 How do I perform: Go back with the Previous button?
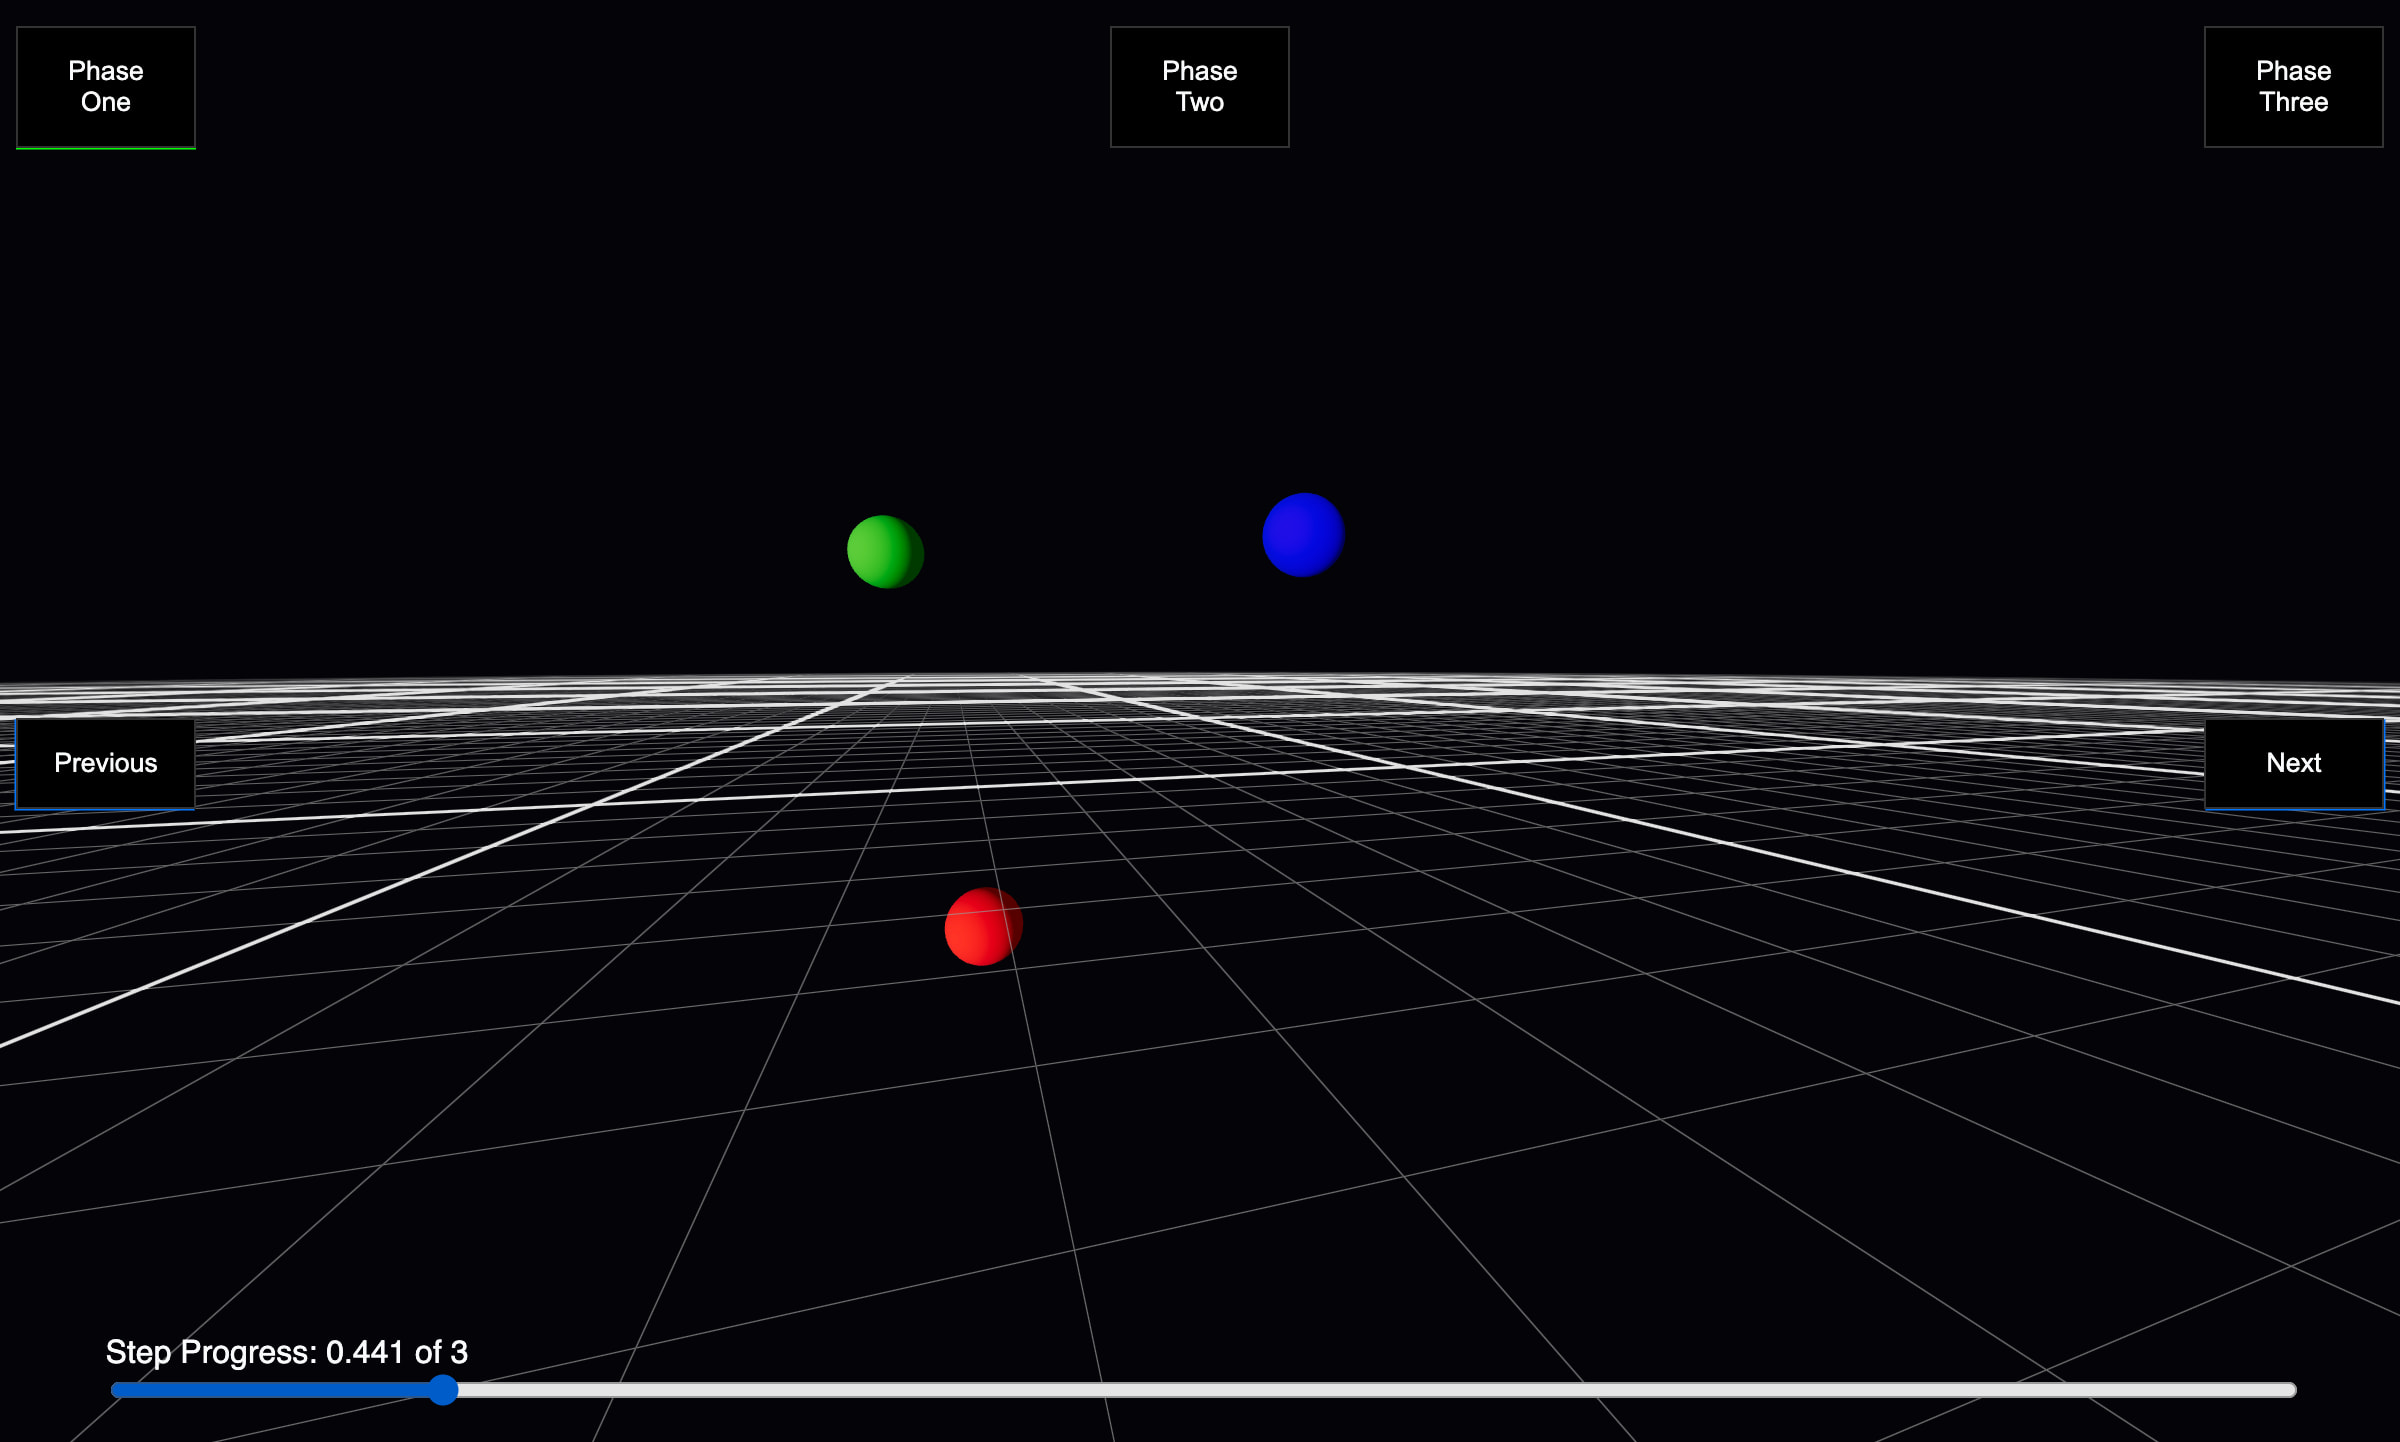(x=106, y=763)
